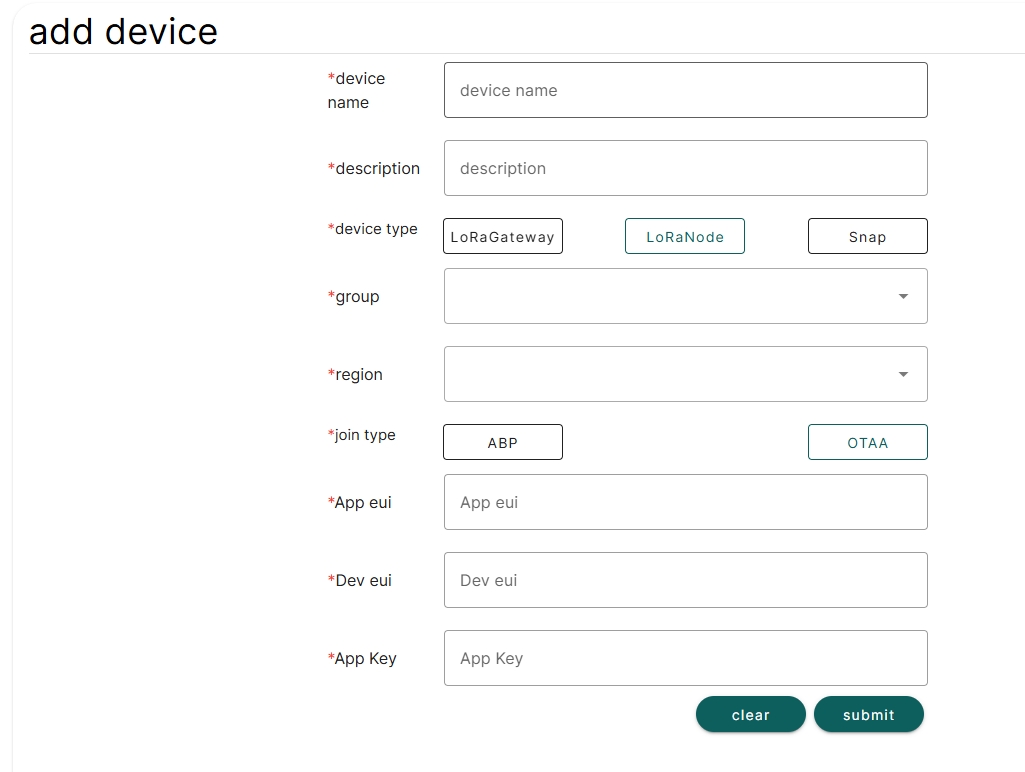
Task: Expand the region dropdown
Action: point(670,374)
